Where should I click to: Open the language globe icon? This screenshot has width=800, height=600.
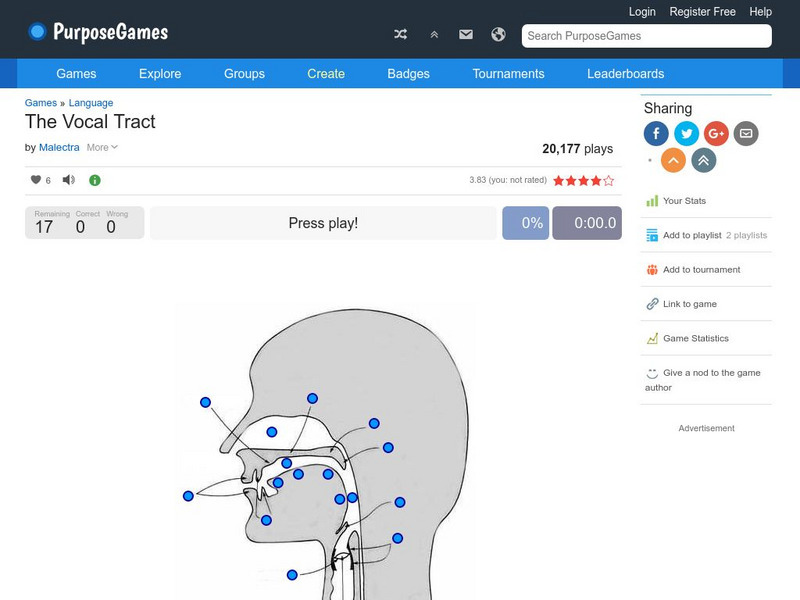497,33
